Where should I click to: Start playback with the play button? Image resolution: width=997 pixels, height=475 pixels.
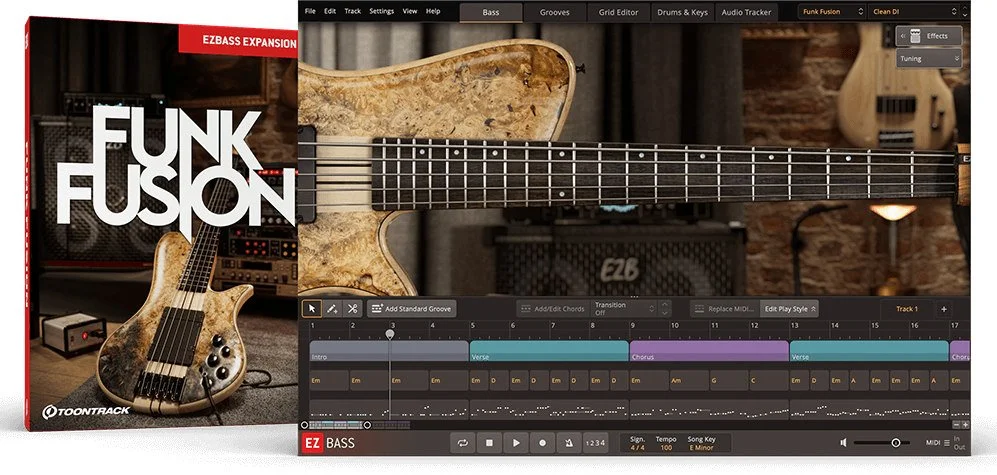point(516,443)
